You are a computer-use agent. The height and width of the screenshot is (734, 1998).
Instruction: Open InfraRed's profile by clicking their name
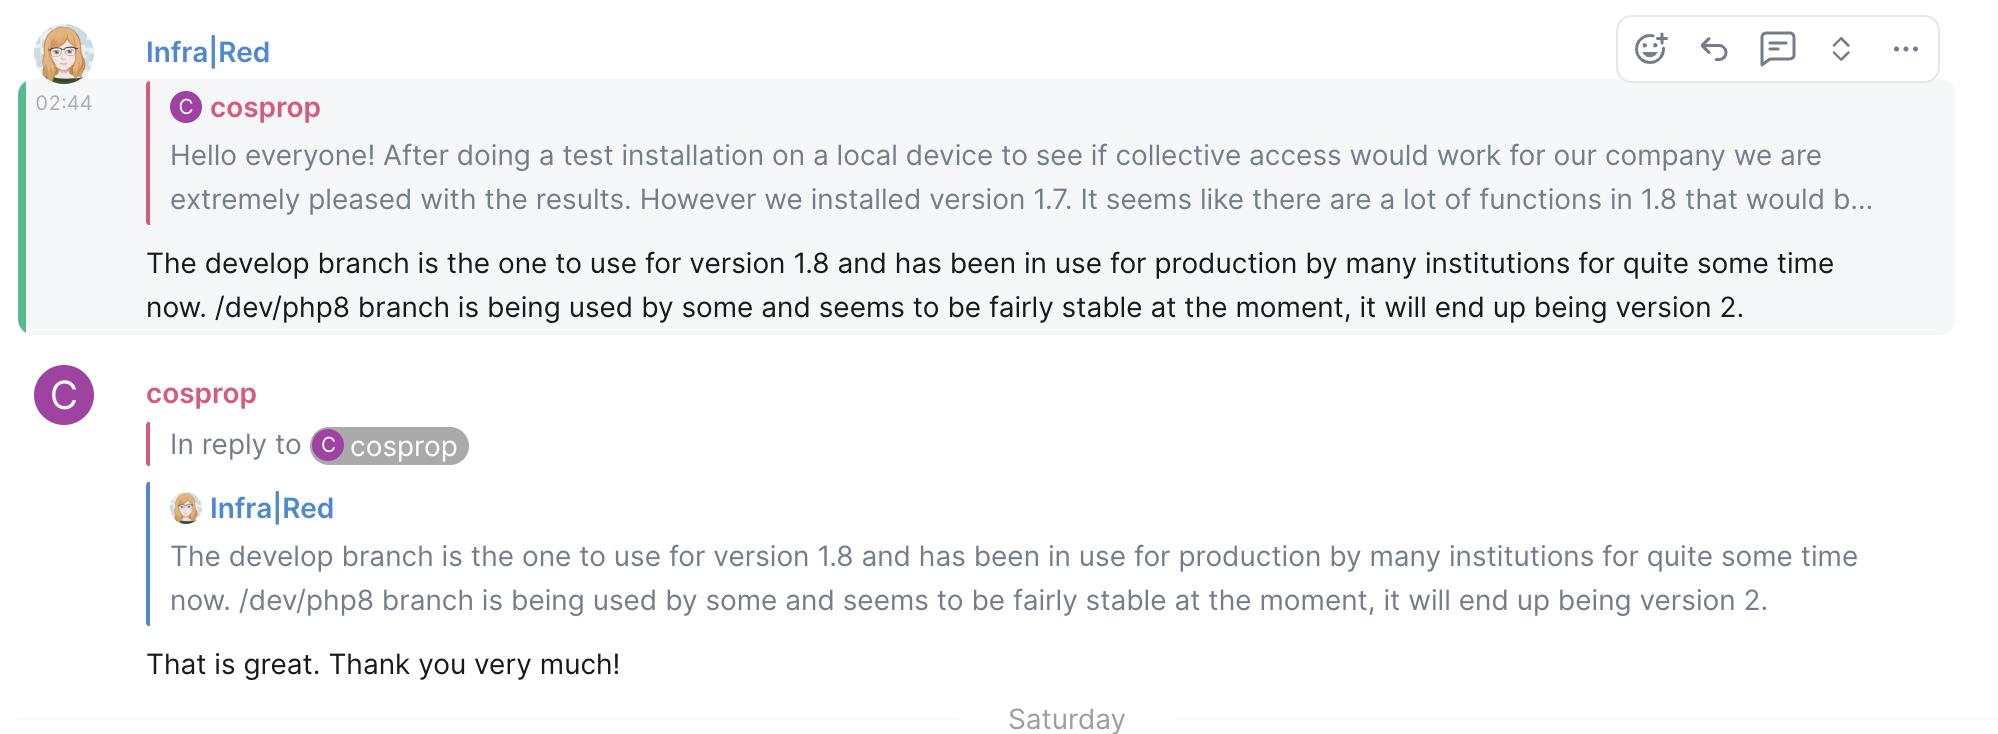pyautogui.click(x=207, y=51)
